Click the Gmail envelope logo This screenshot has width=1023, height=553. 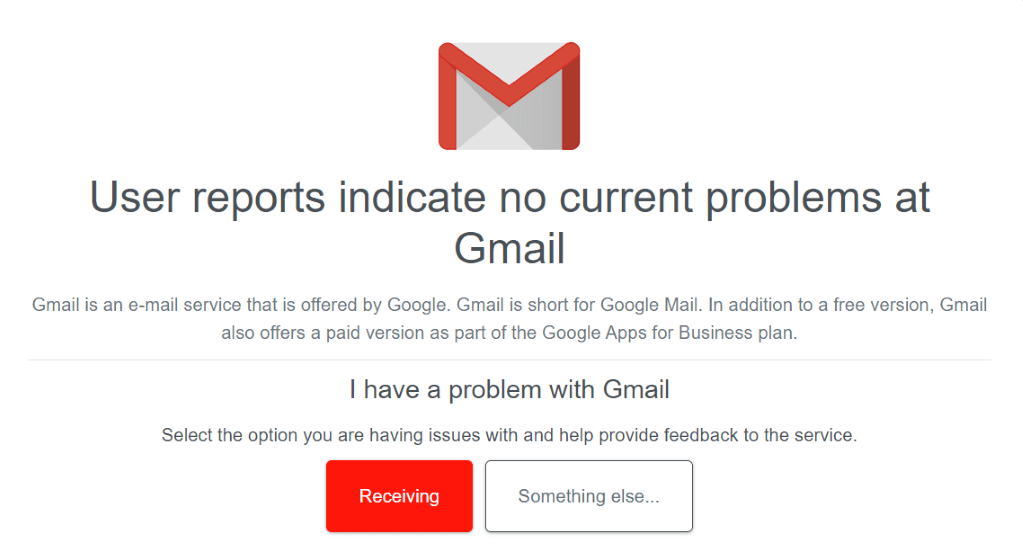coord(509,96)
